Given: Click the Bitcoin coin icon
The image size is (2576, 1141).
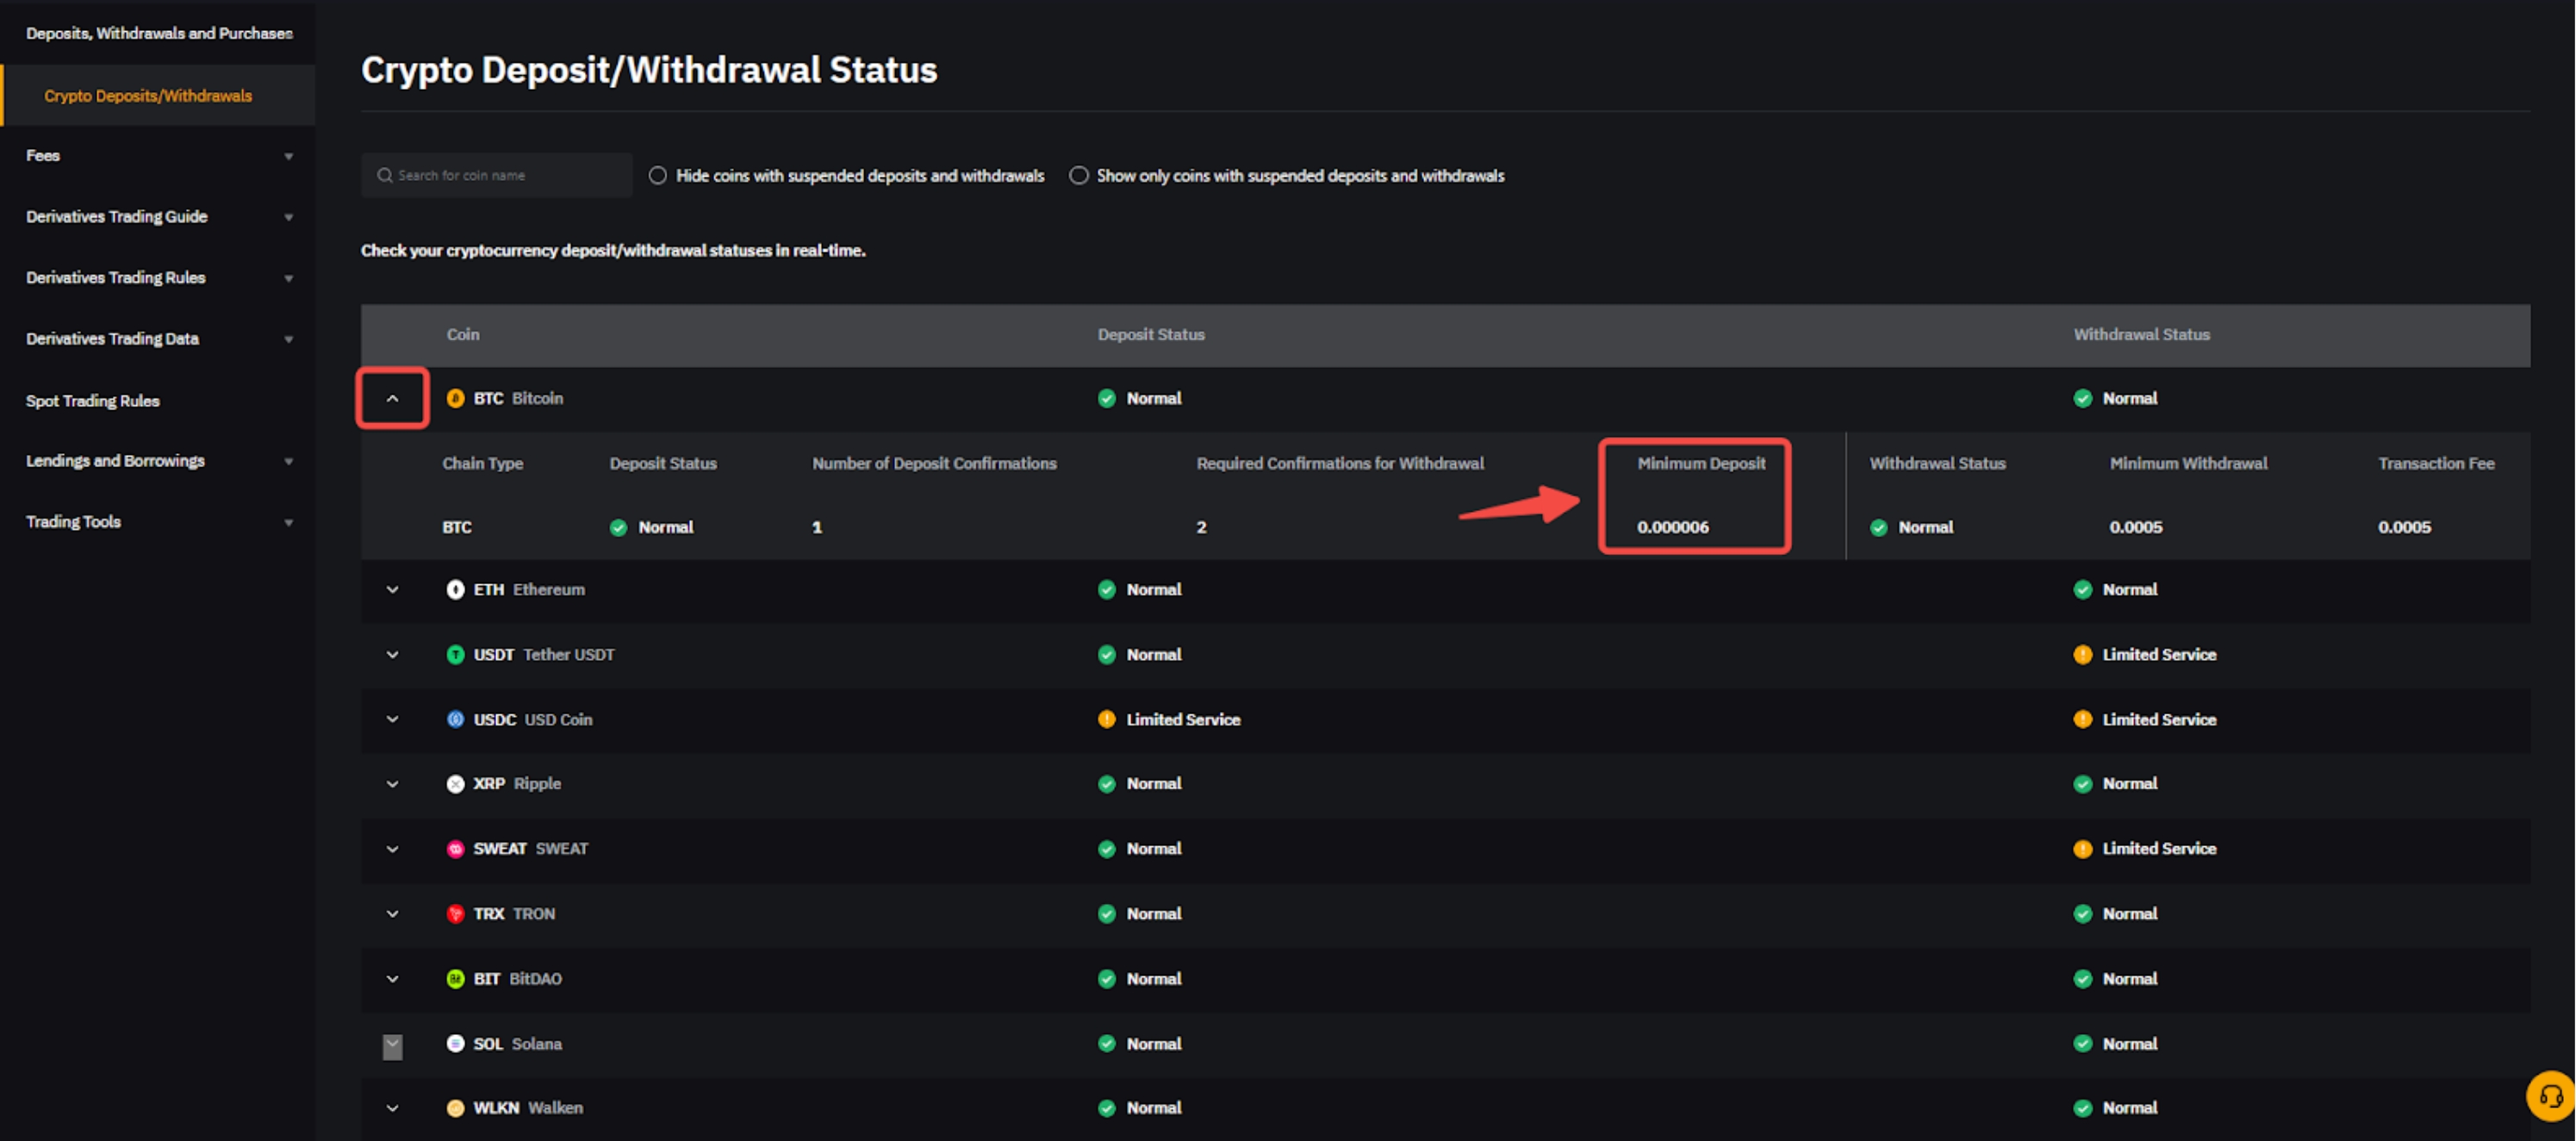Looking at the screenshot, I should tap(455, 398).
